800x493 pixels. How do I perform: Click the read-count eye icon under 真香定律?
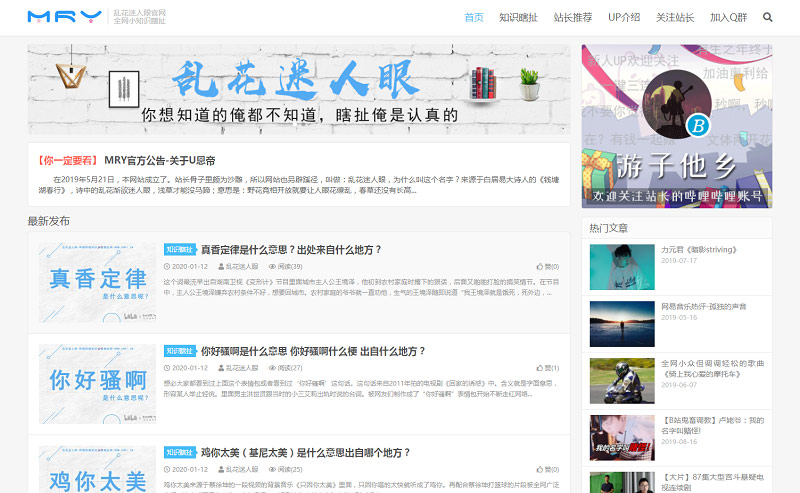point(271,267)
